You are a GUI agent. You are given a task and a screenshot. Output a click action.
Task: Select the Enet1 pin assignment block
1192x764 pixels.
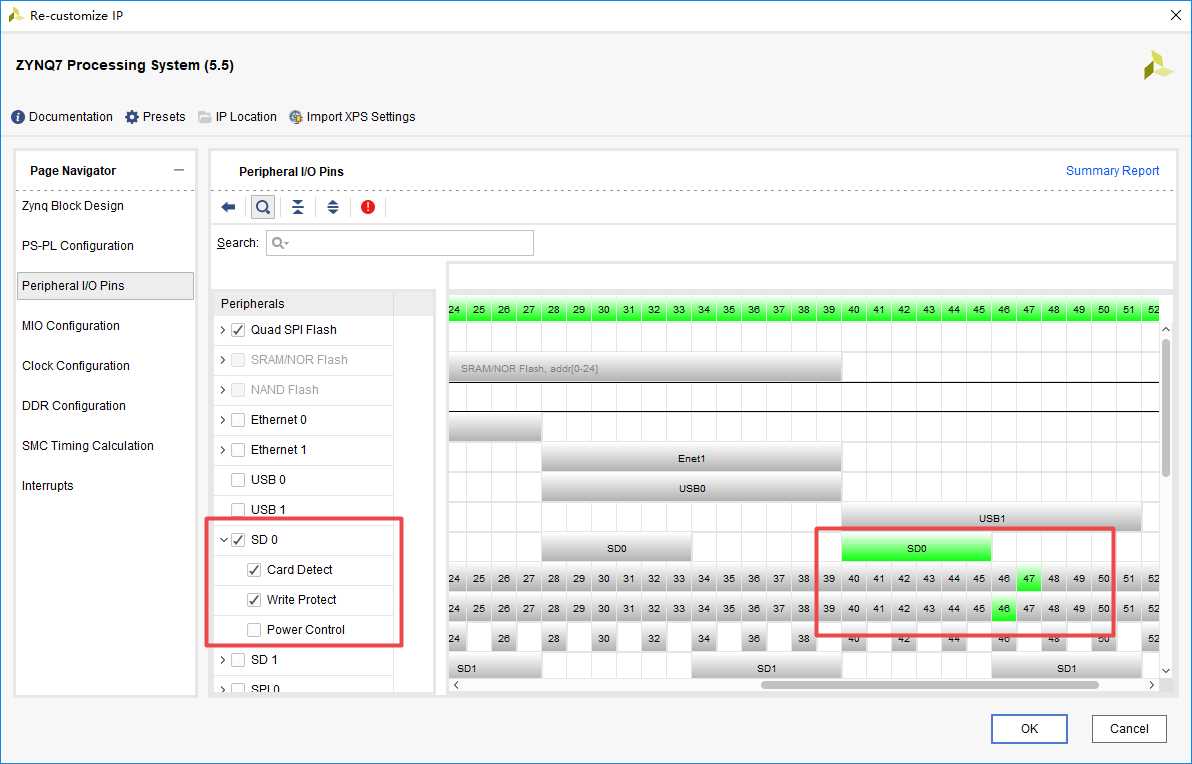coord(692,458)
